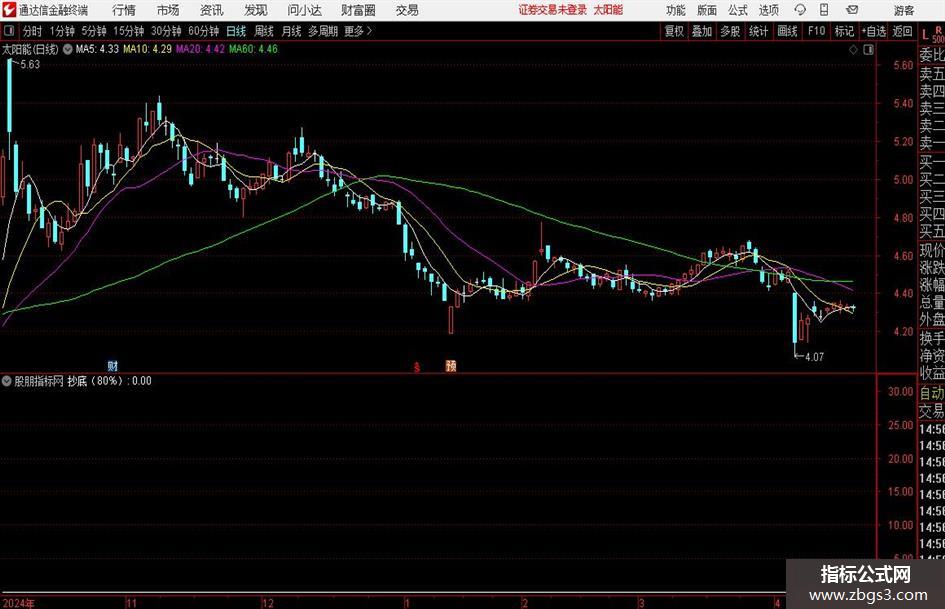945x609 pixels.
Task: Click the 财 finance marker on chart
Action: click(113, 365)
